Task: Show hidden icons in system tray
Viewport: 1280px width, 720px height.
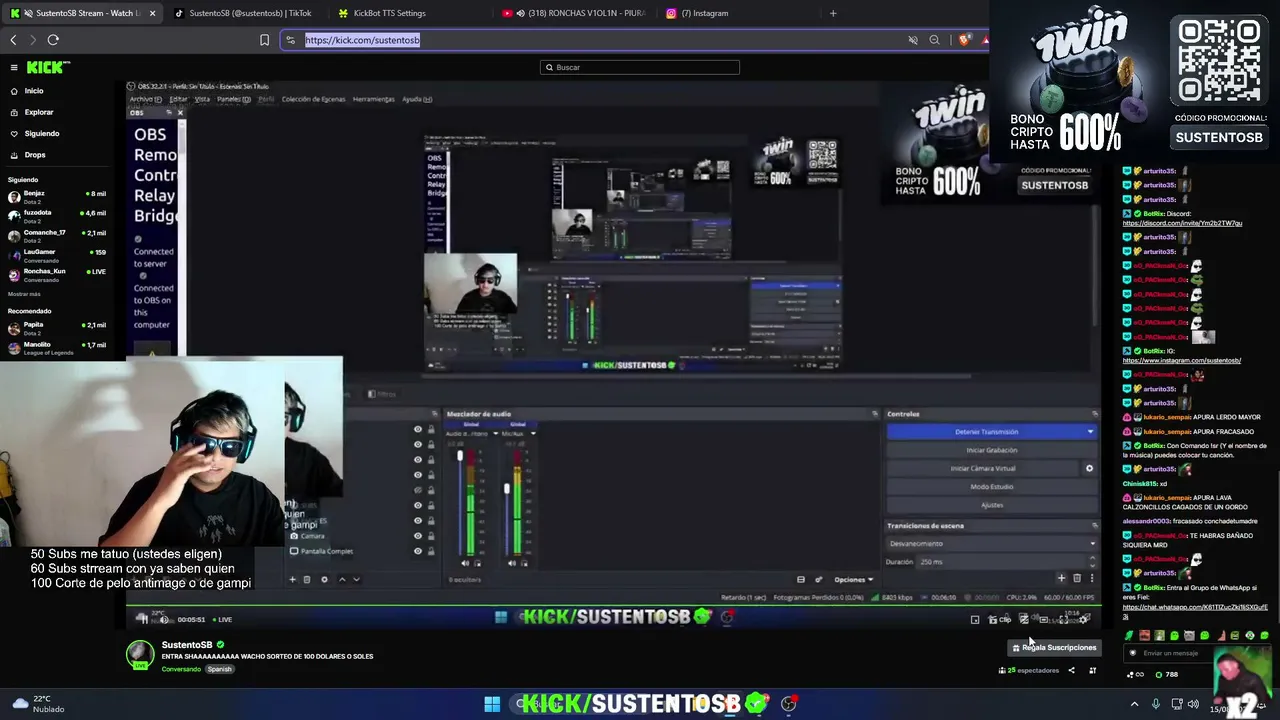Action: 1134,704
